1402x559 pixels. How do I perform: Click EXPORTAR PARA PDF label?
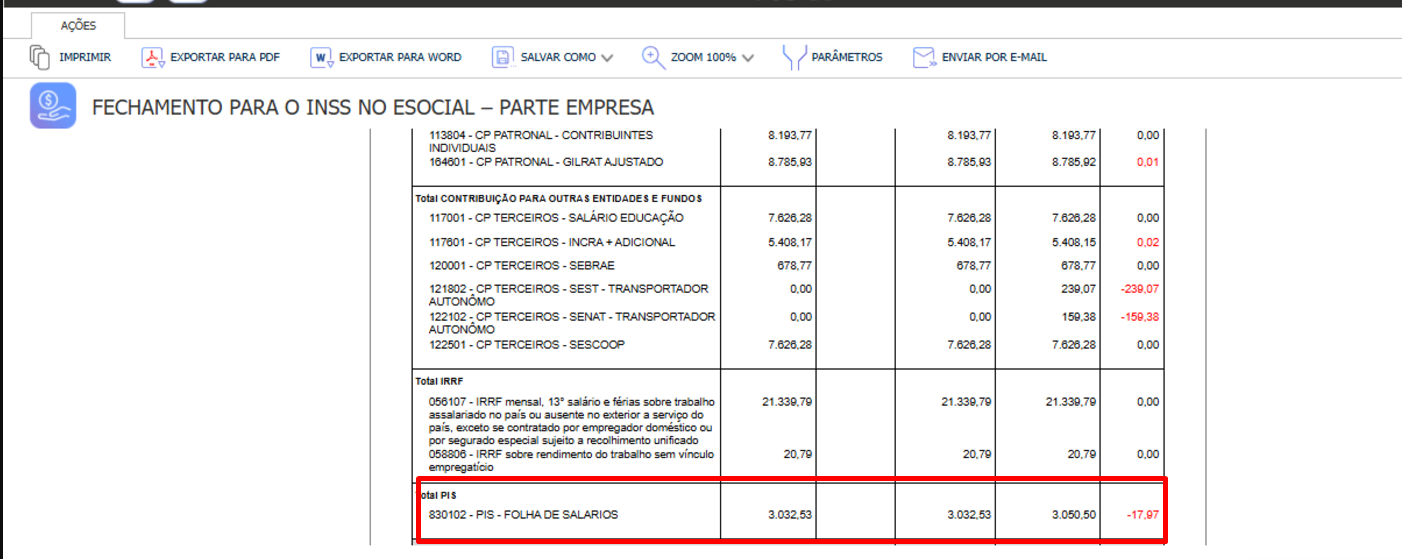tap(225, 58)
